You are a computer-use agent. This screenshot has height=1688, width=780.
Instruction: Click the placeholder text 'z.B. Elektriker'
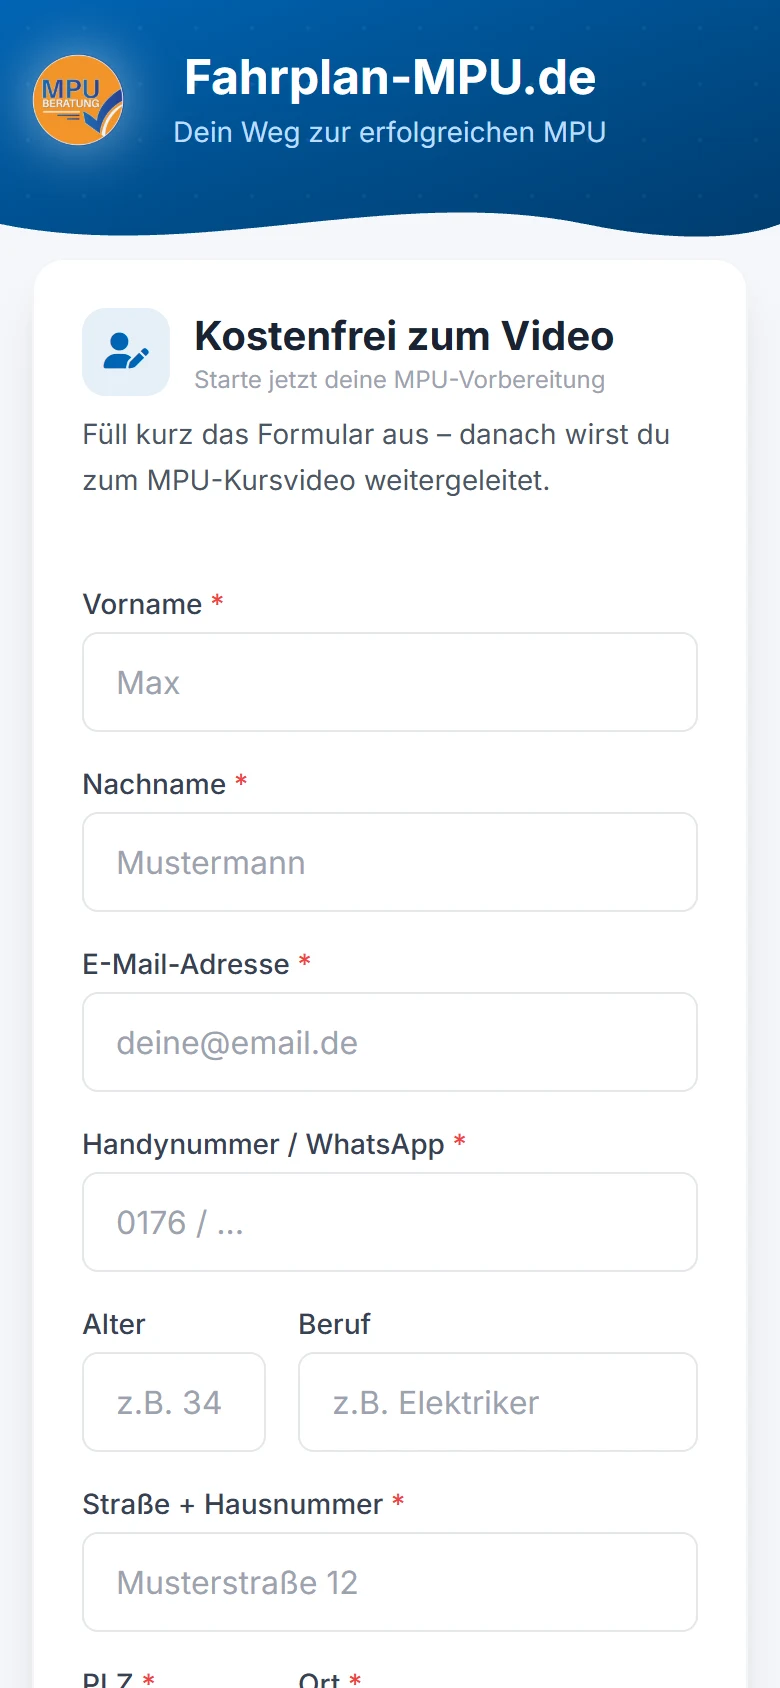coord(434,1402)
